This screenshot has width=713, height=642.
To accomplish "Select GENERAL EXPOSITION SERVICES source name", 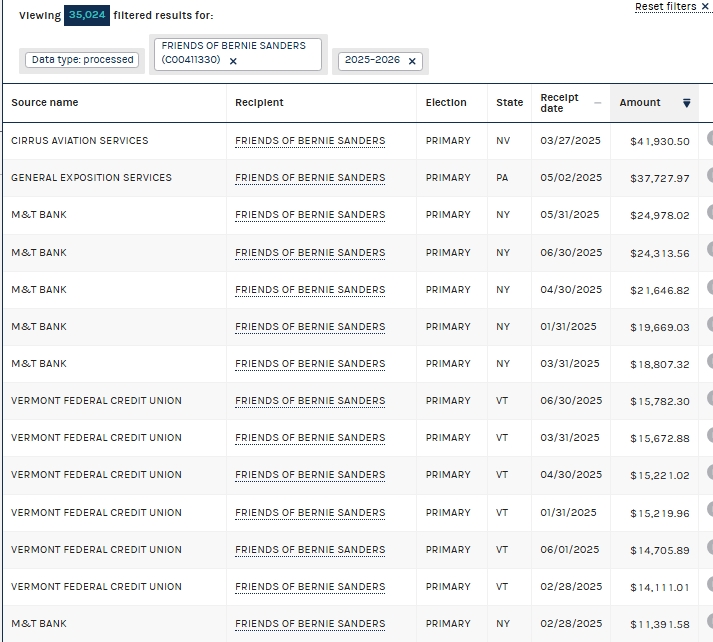I will pos(91,178).
